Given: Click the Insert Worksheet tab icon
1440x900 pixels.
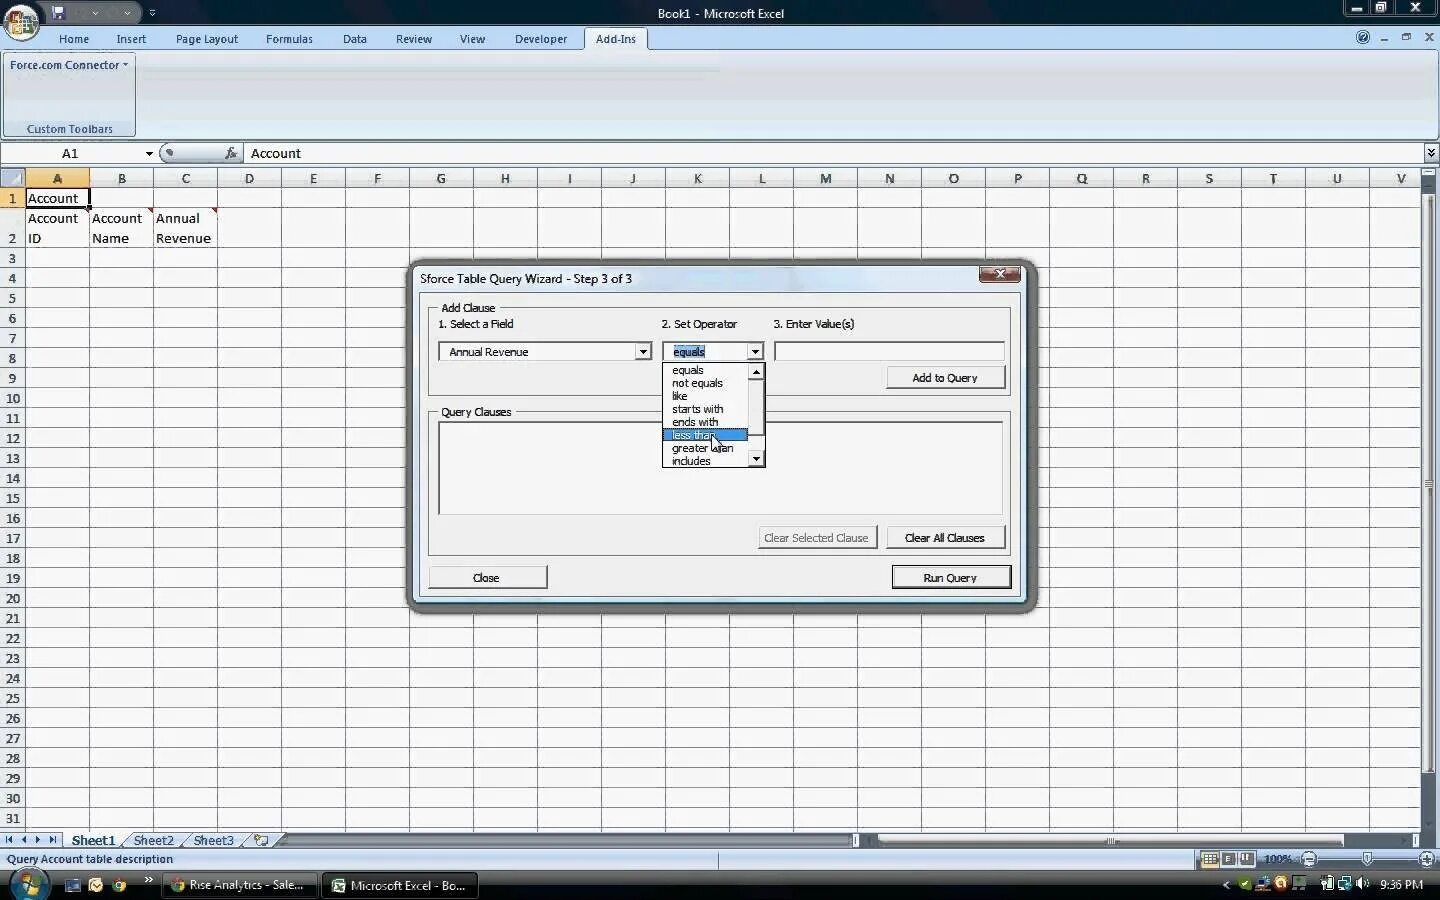Looking at the screenshot, I should click(261, 840).
